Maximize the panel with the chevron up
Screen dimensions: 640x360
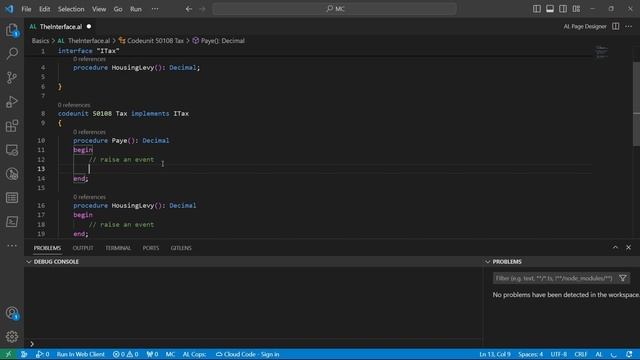click(615, 247)
